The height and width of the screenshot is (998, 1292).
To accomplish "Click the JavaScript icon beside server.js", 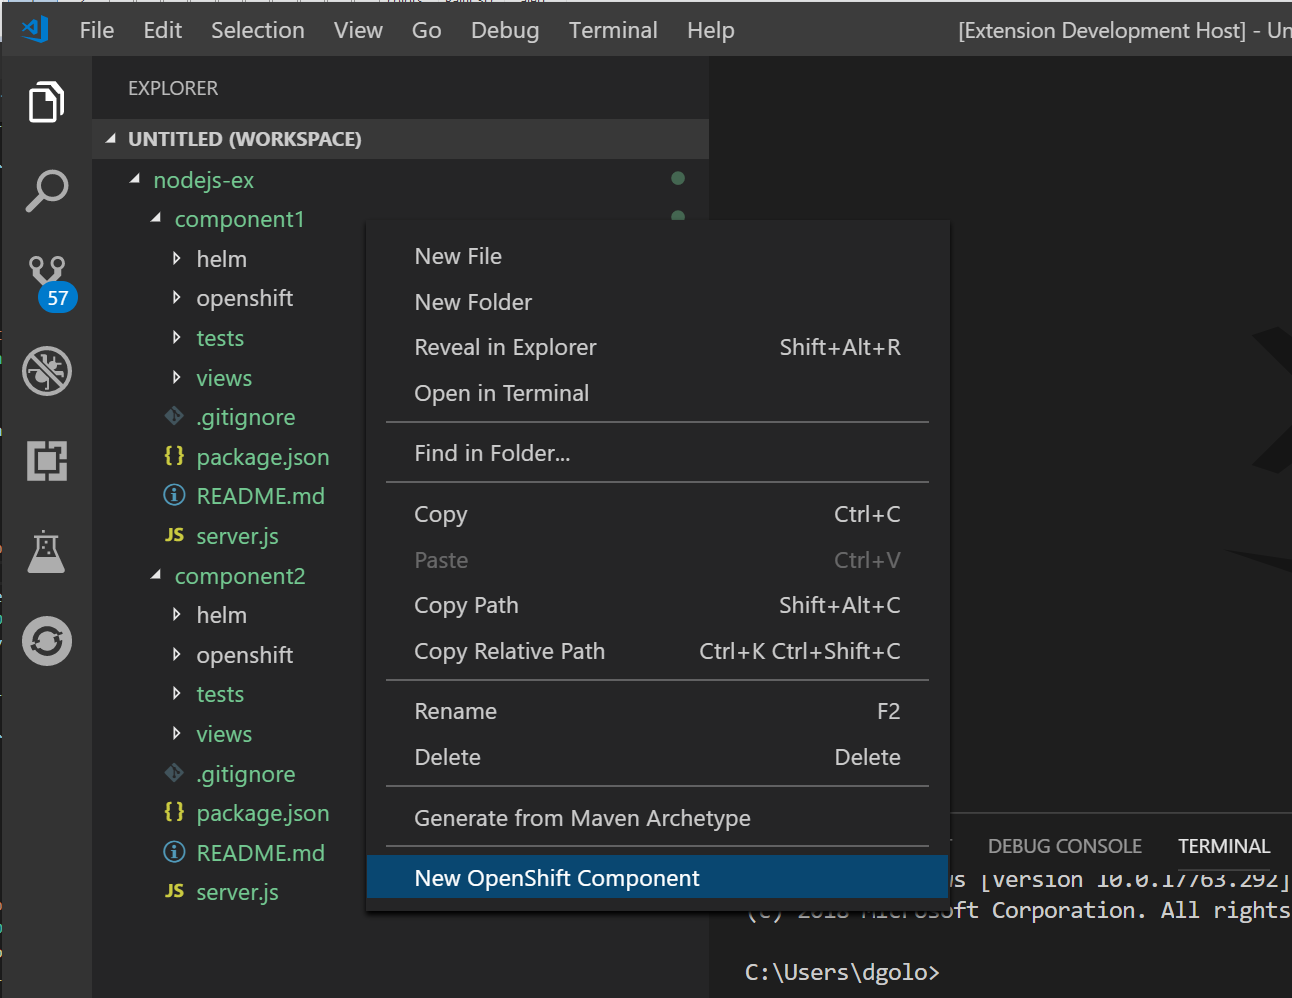I will coord(173,535).
